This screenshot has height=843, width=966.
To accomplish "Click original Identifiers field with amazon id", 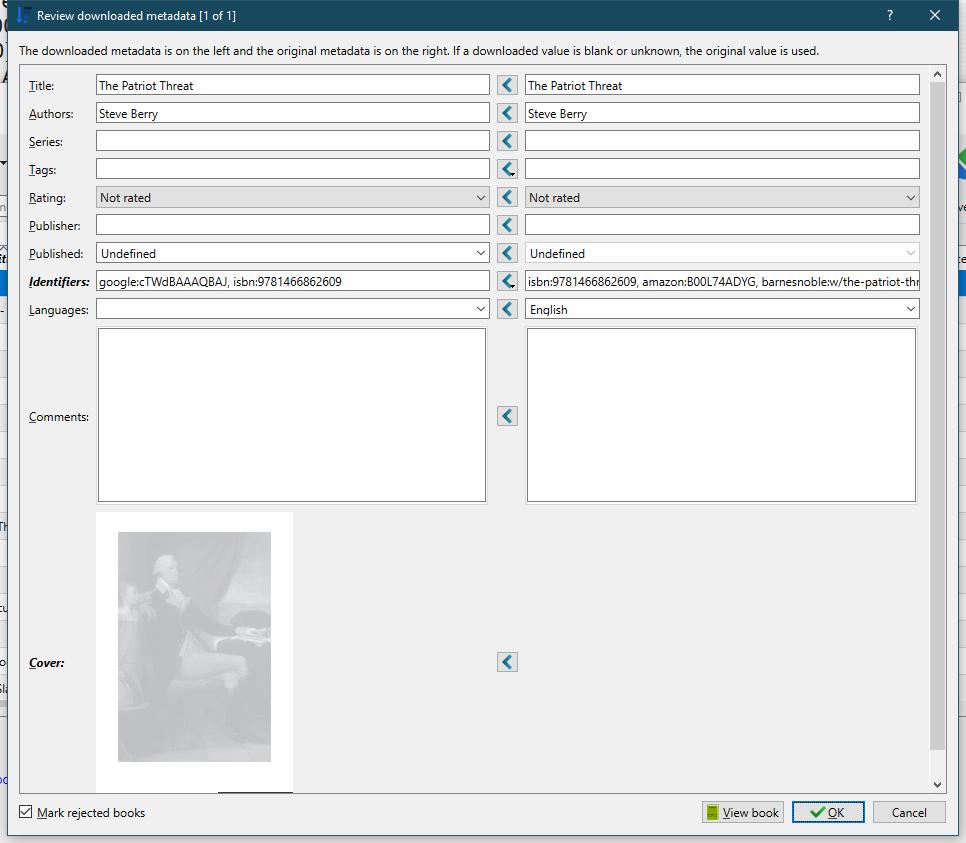I will [x=722, y=282].
